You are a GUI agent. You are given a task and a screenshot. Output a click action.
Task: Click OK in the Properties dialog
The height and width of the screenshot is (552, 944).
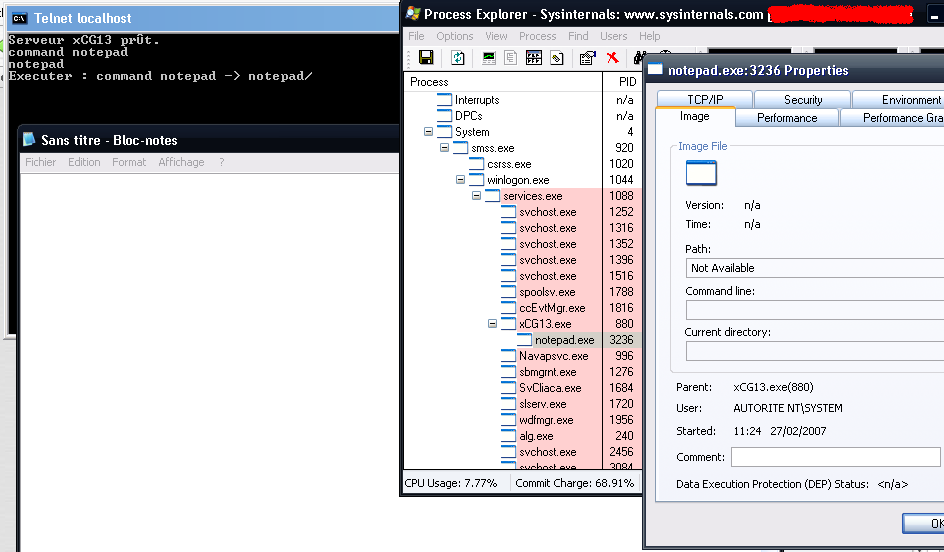924,523
